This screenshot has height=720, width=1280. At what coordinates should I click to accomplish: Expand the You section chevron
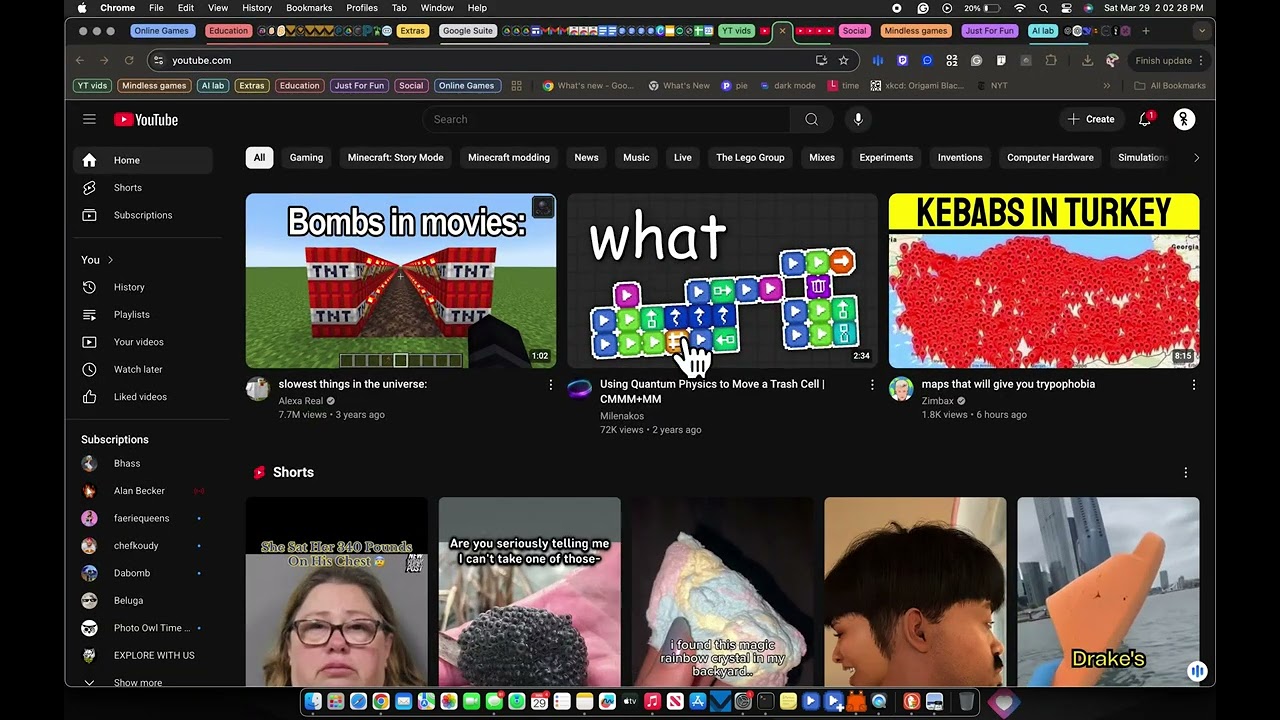110,260
